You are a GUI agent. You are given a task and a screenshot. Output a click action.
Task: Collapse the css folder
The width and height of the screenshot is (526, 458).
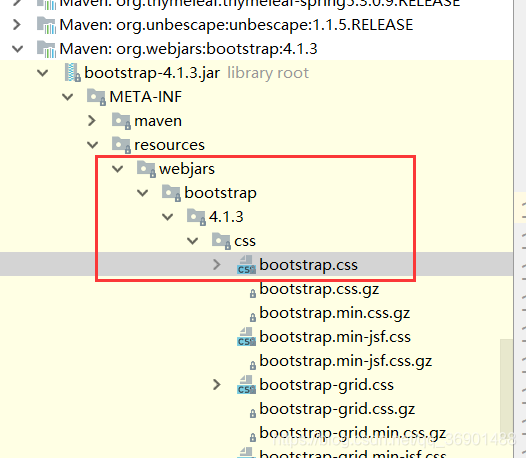pos(193,241)
